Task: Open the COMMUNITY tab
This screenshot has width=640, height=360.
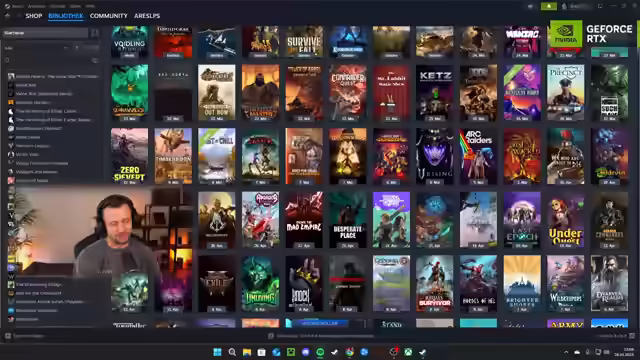Action: 109,16
